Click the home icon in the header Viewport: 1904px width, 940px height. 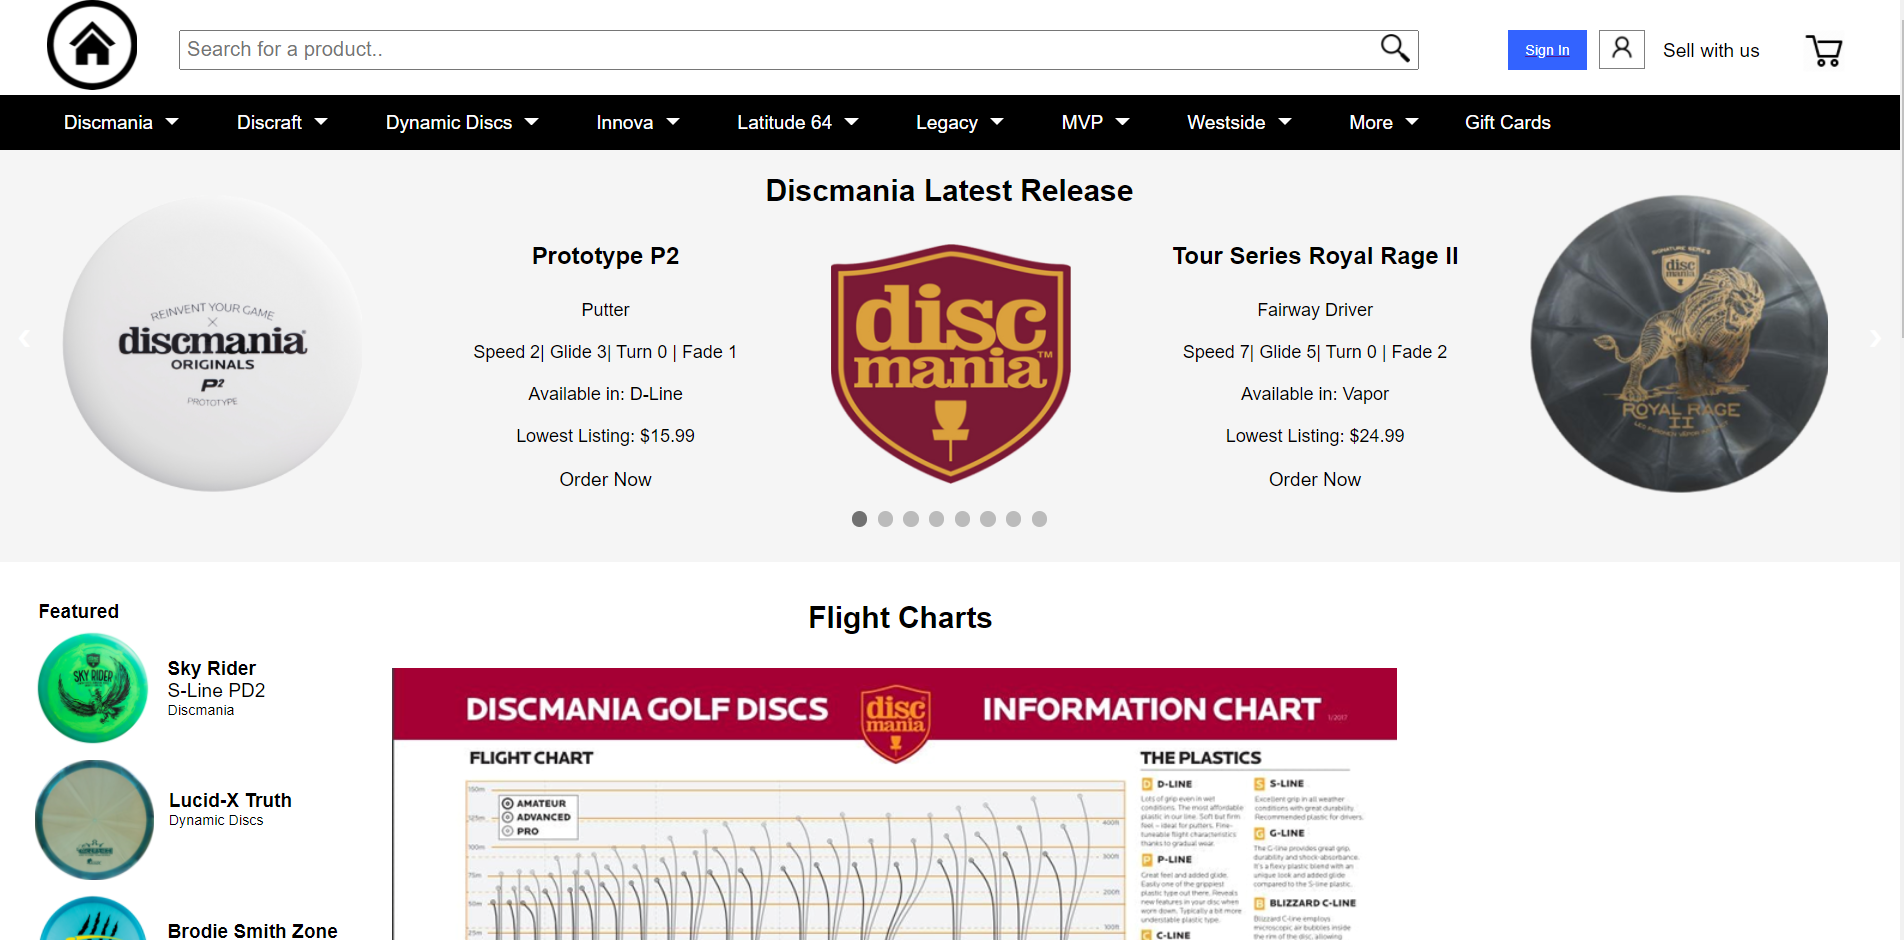[91, 45]
